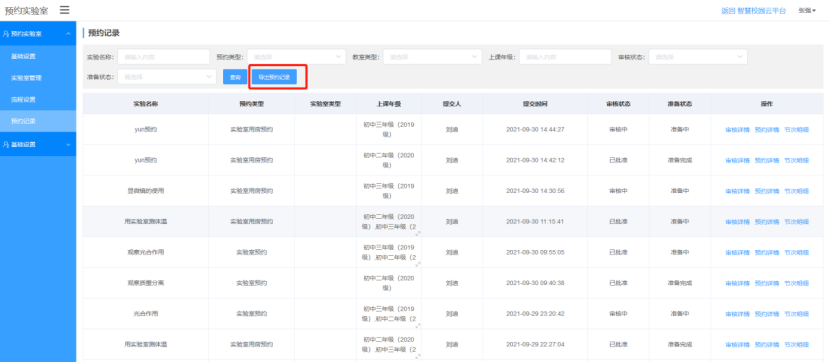
Task: Open 审核详情 for the 09:55:05 record
Action: coord(737,252)
